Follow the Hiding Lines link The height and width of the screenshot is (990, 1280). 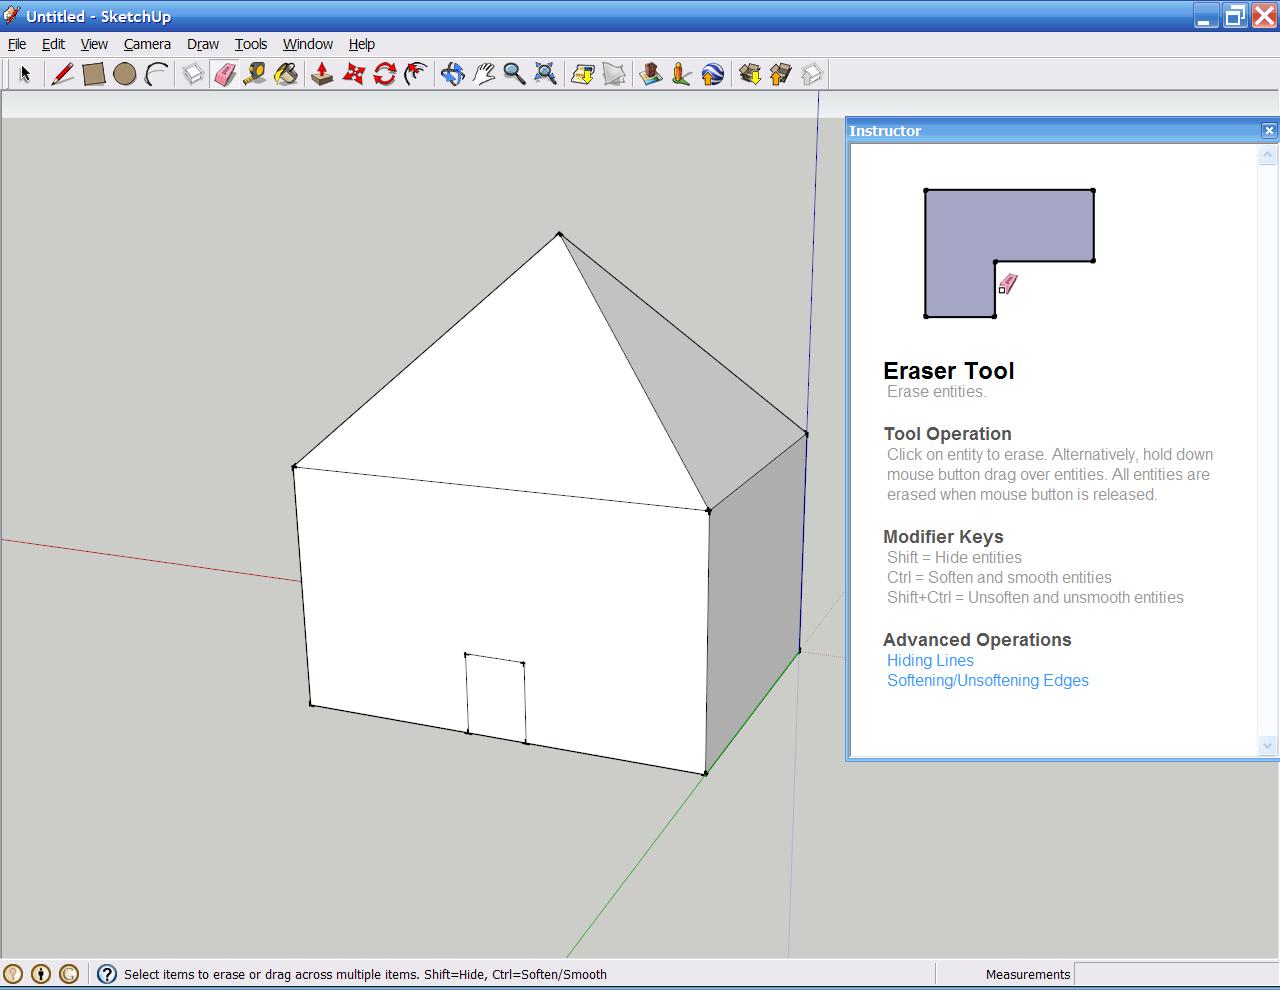pyautogui.click(x=929, y=660)
